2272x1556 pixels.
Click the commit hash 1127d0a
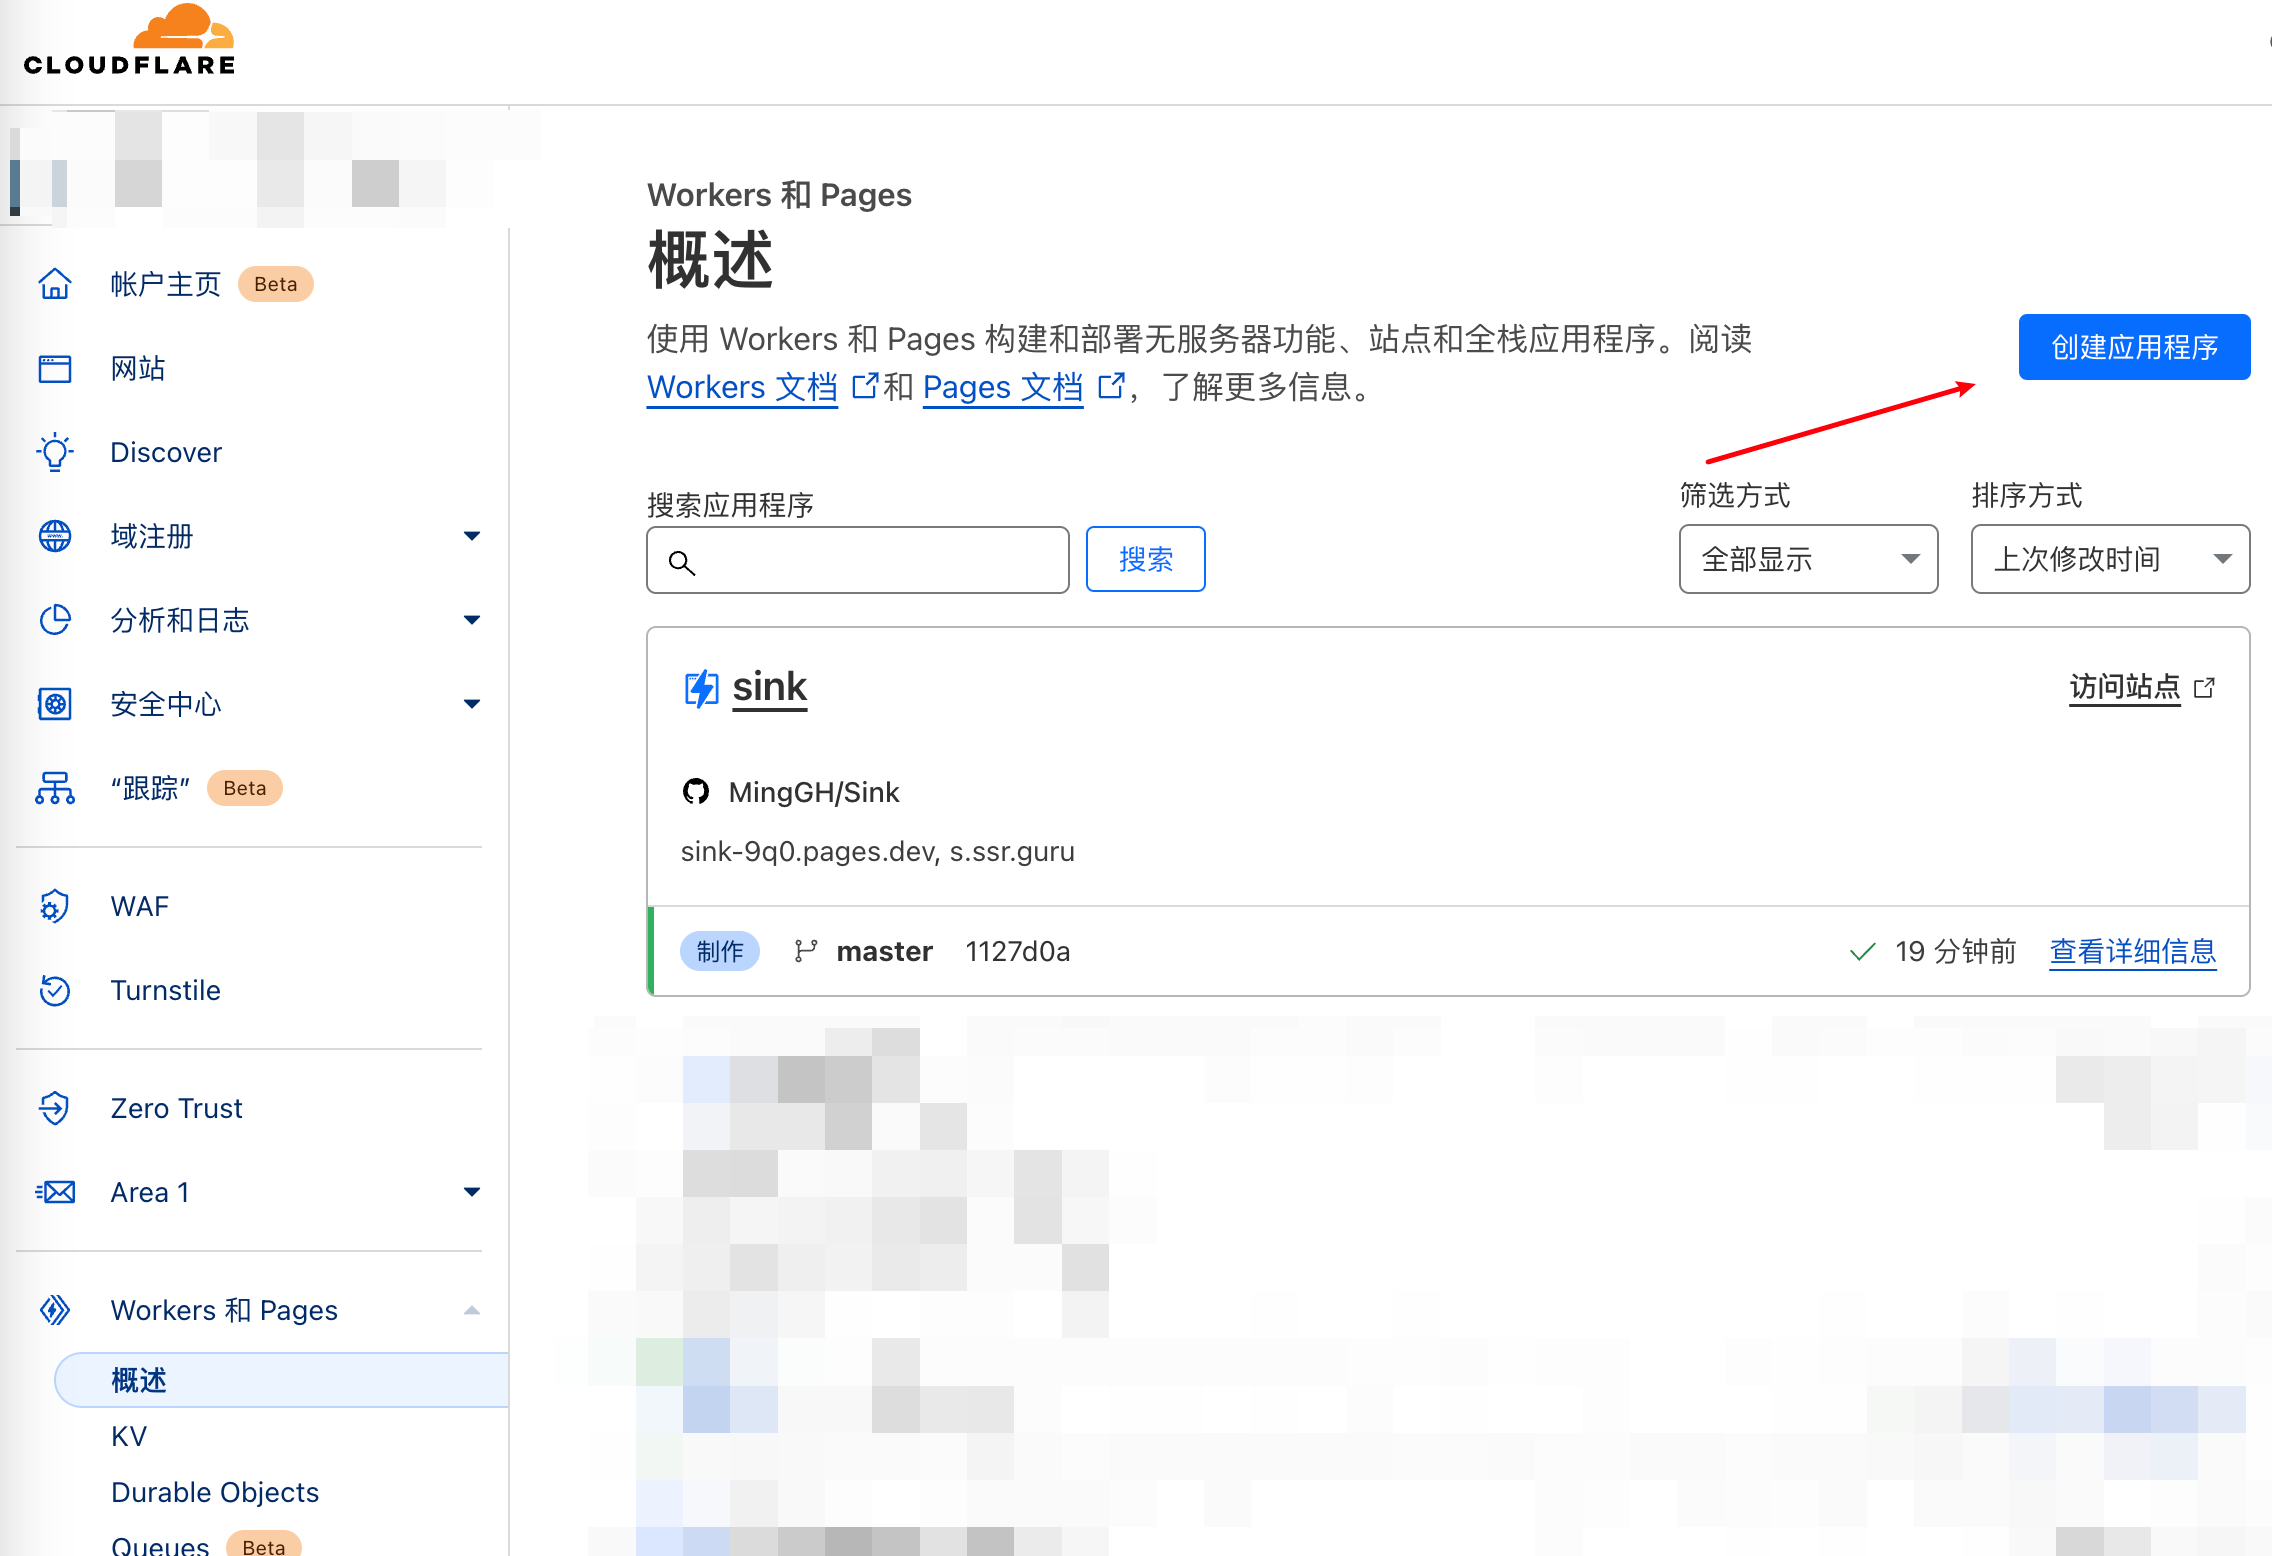click(x=1018, y=951)
